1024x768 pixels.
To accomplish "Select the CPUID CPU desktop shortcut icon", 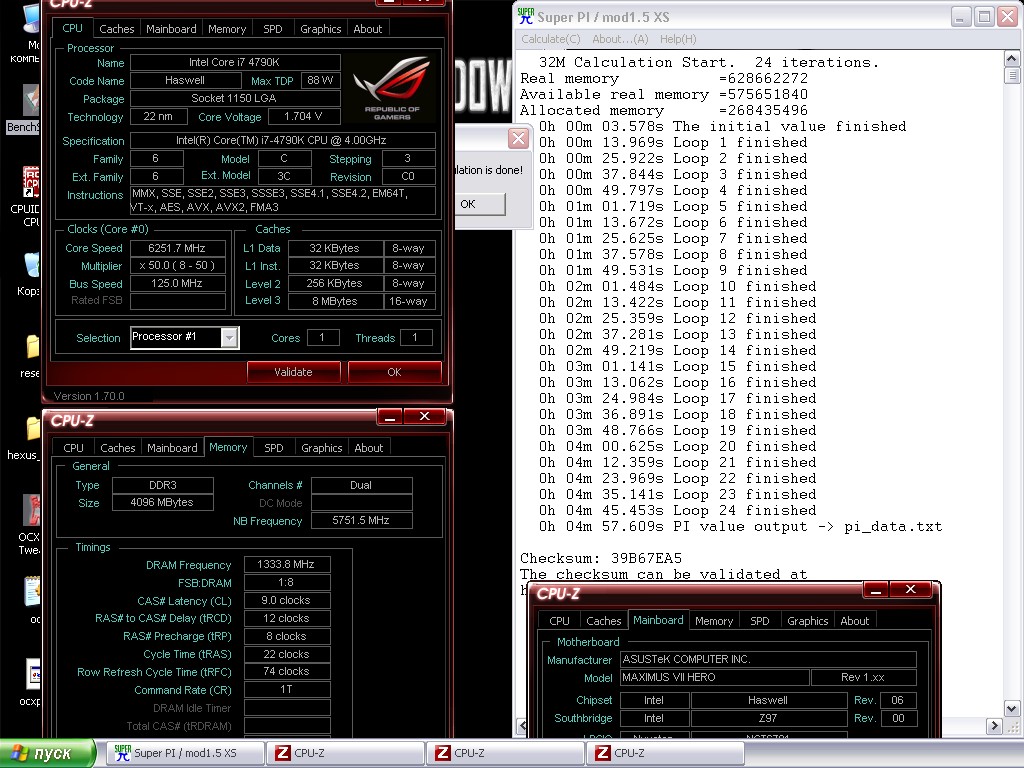I will pos(30,182).
